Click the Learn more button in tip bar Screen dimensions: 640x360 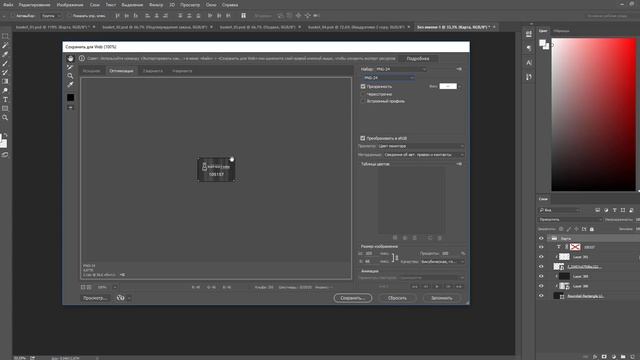point(418,58)
